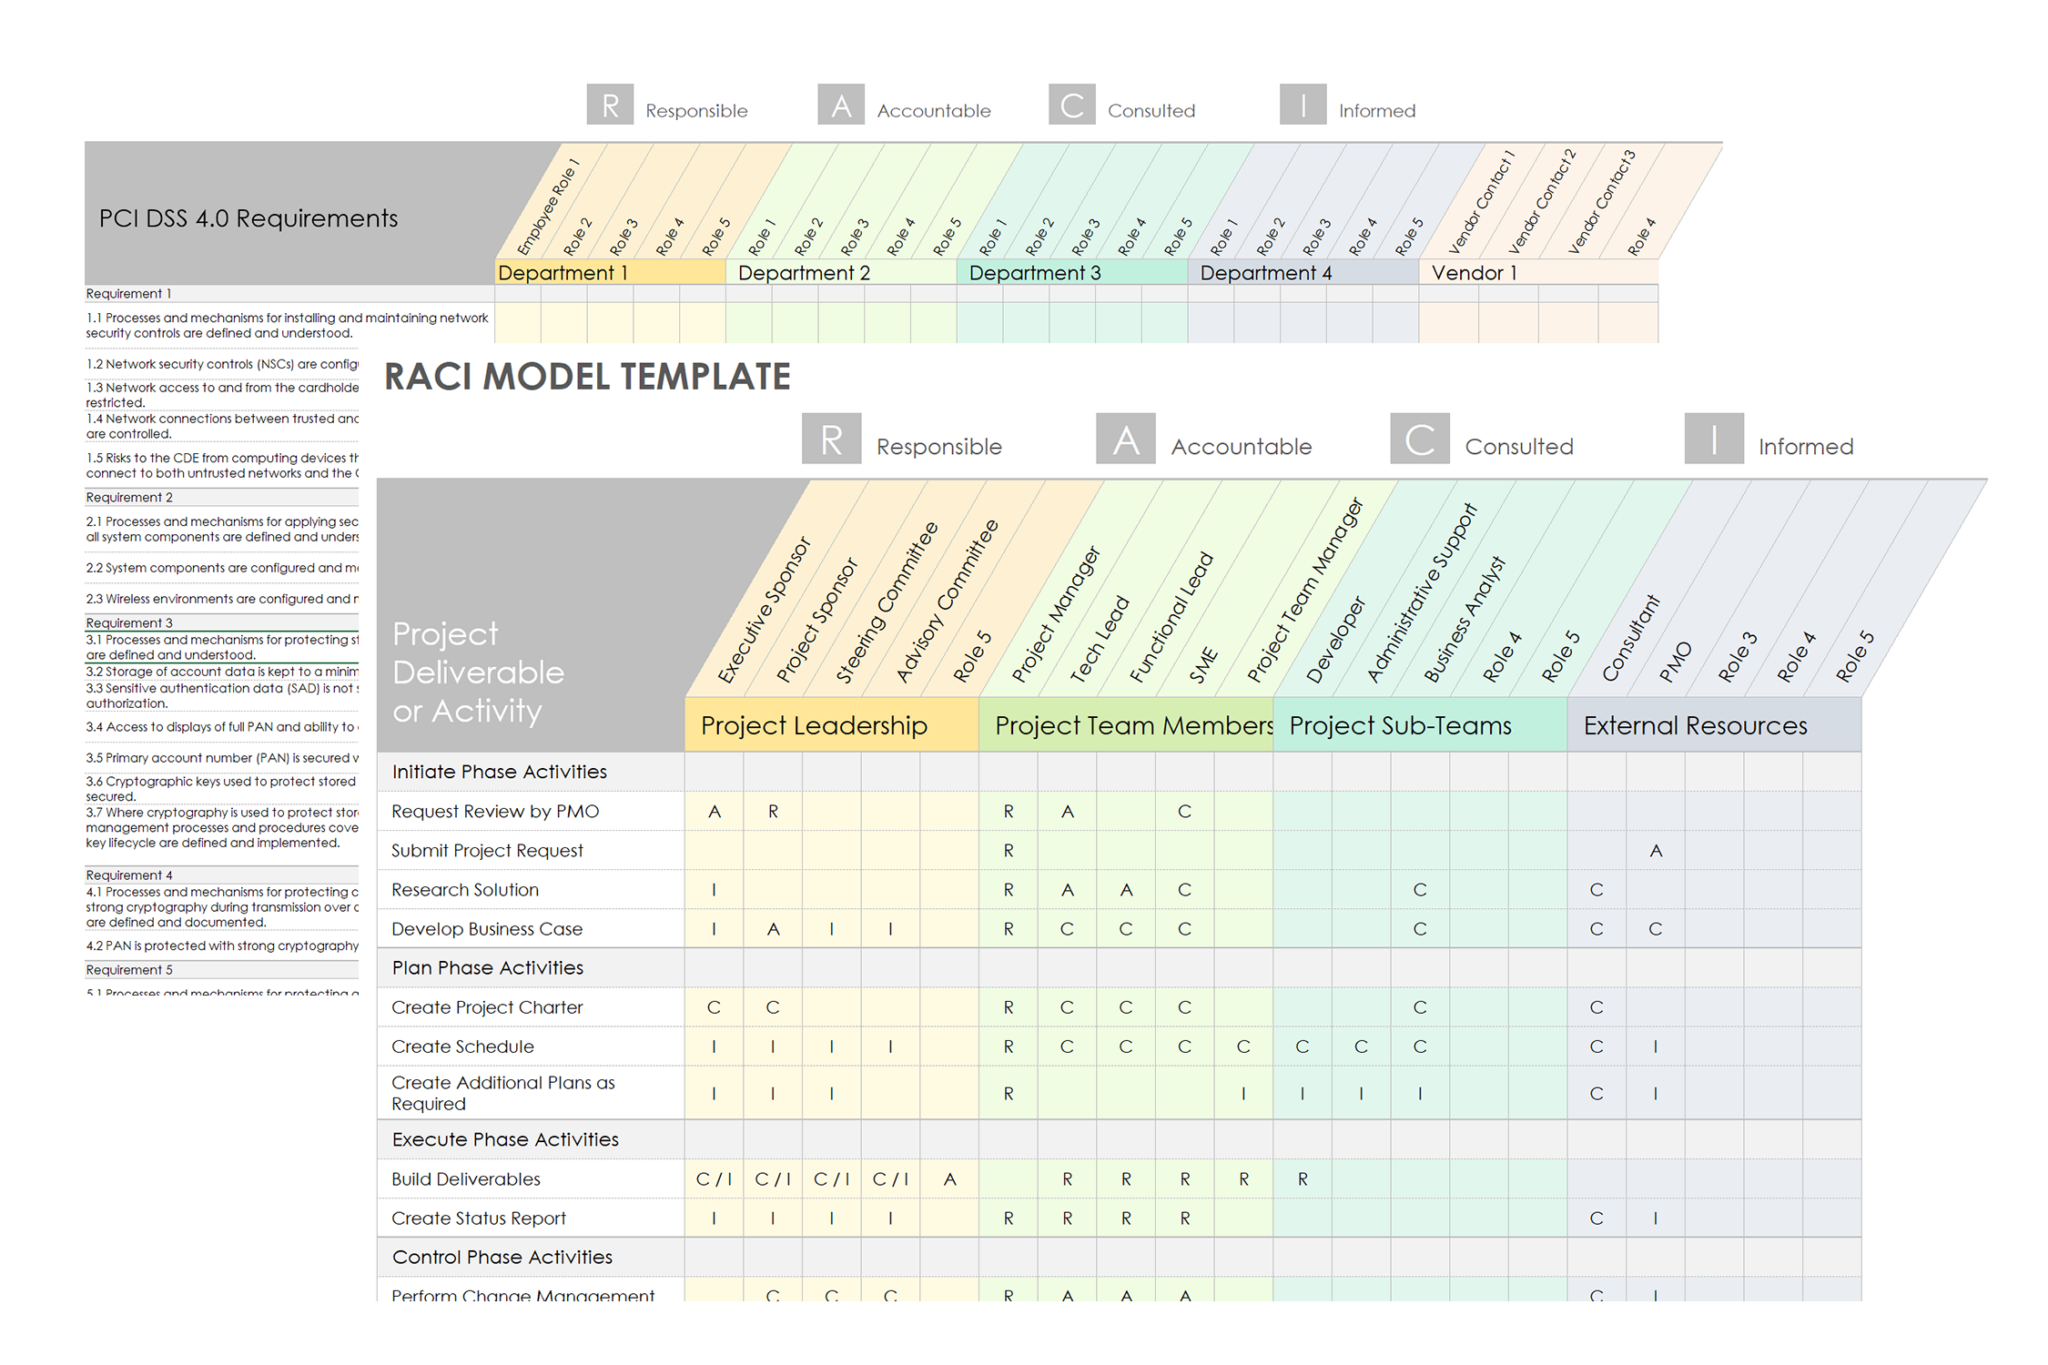This screenshot has height=1365, width=2048.
Task: Click the Business Analyst column header
Action: click(x=1463, y=621)
